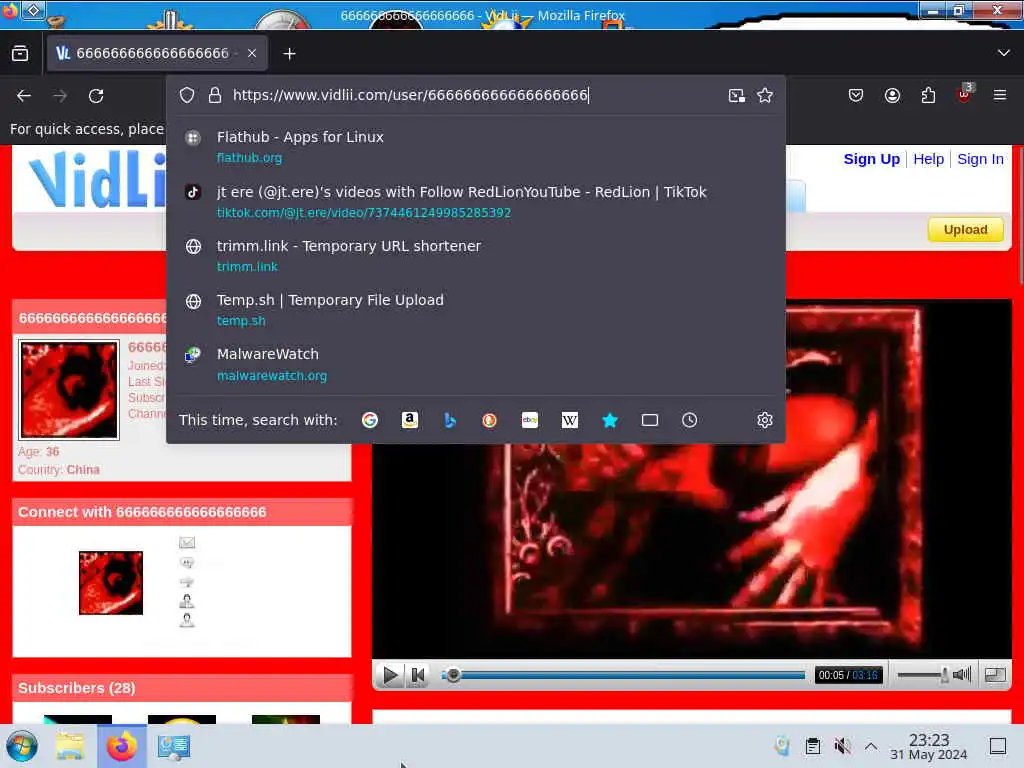This screenshot has width=1024, height=768.
Task: Bookmark this page star icon
Action: click(765, 95)
